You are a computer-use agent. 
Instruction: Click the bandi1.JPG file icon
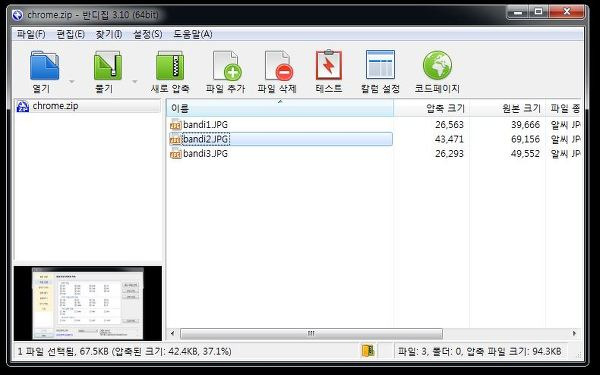point(175,125)
